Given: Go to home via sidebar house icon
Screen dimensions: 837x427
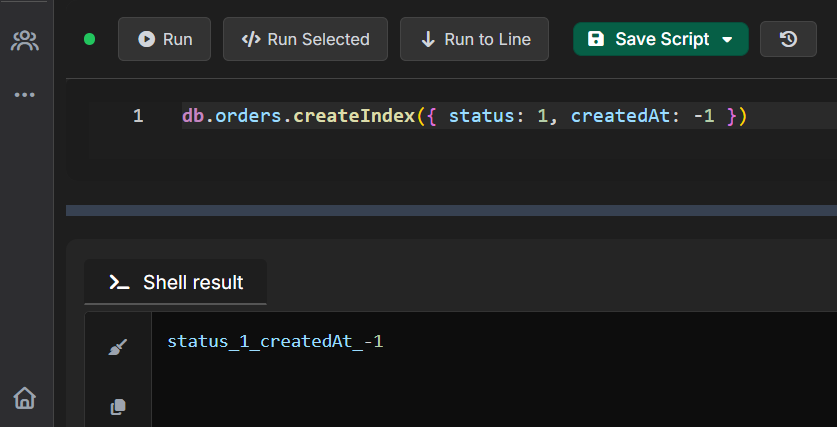Looking at the screenshot, I should [25, 398].
